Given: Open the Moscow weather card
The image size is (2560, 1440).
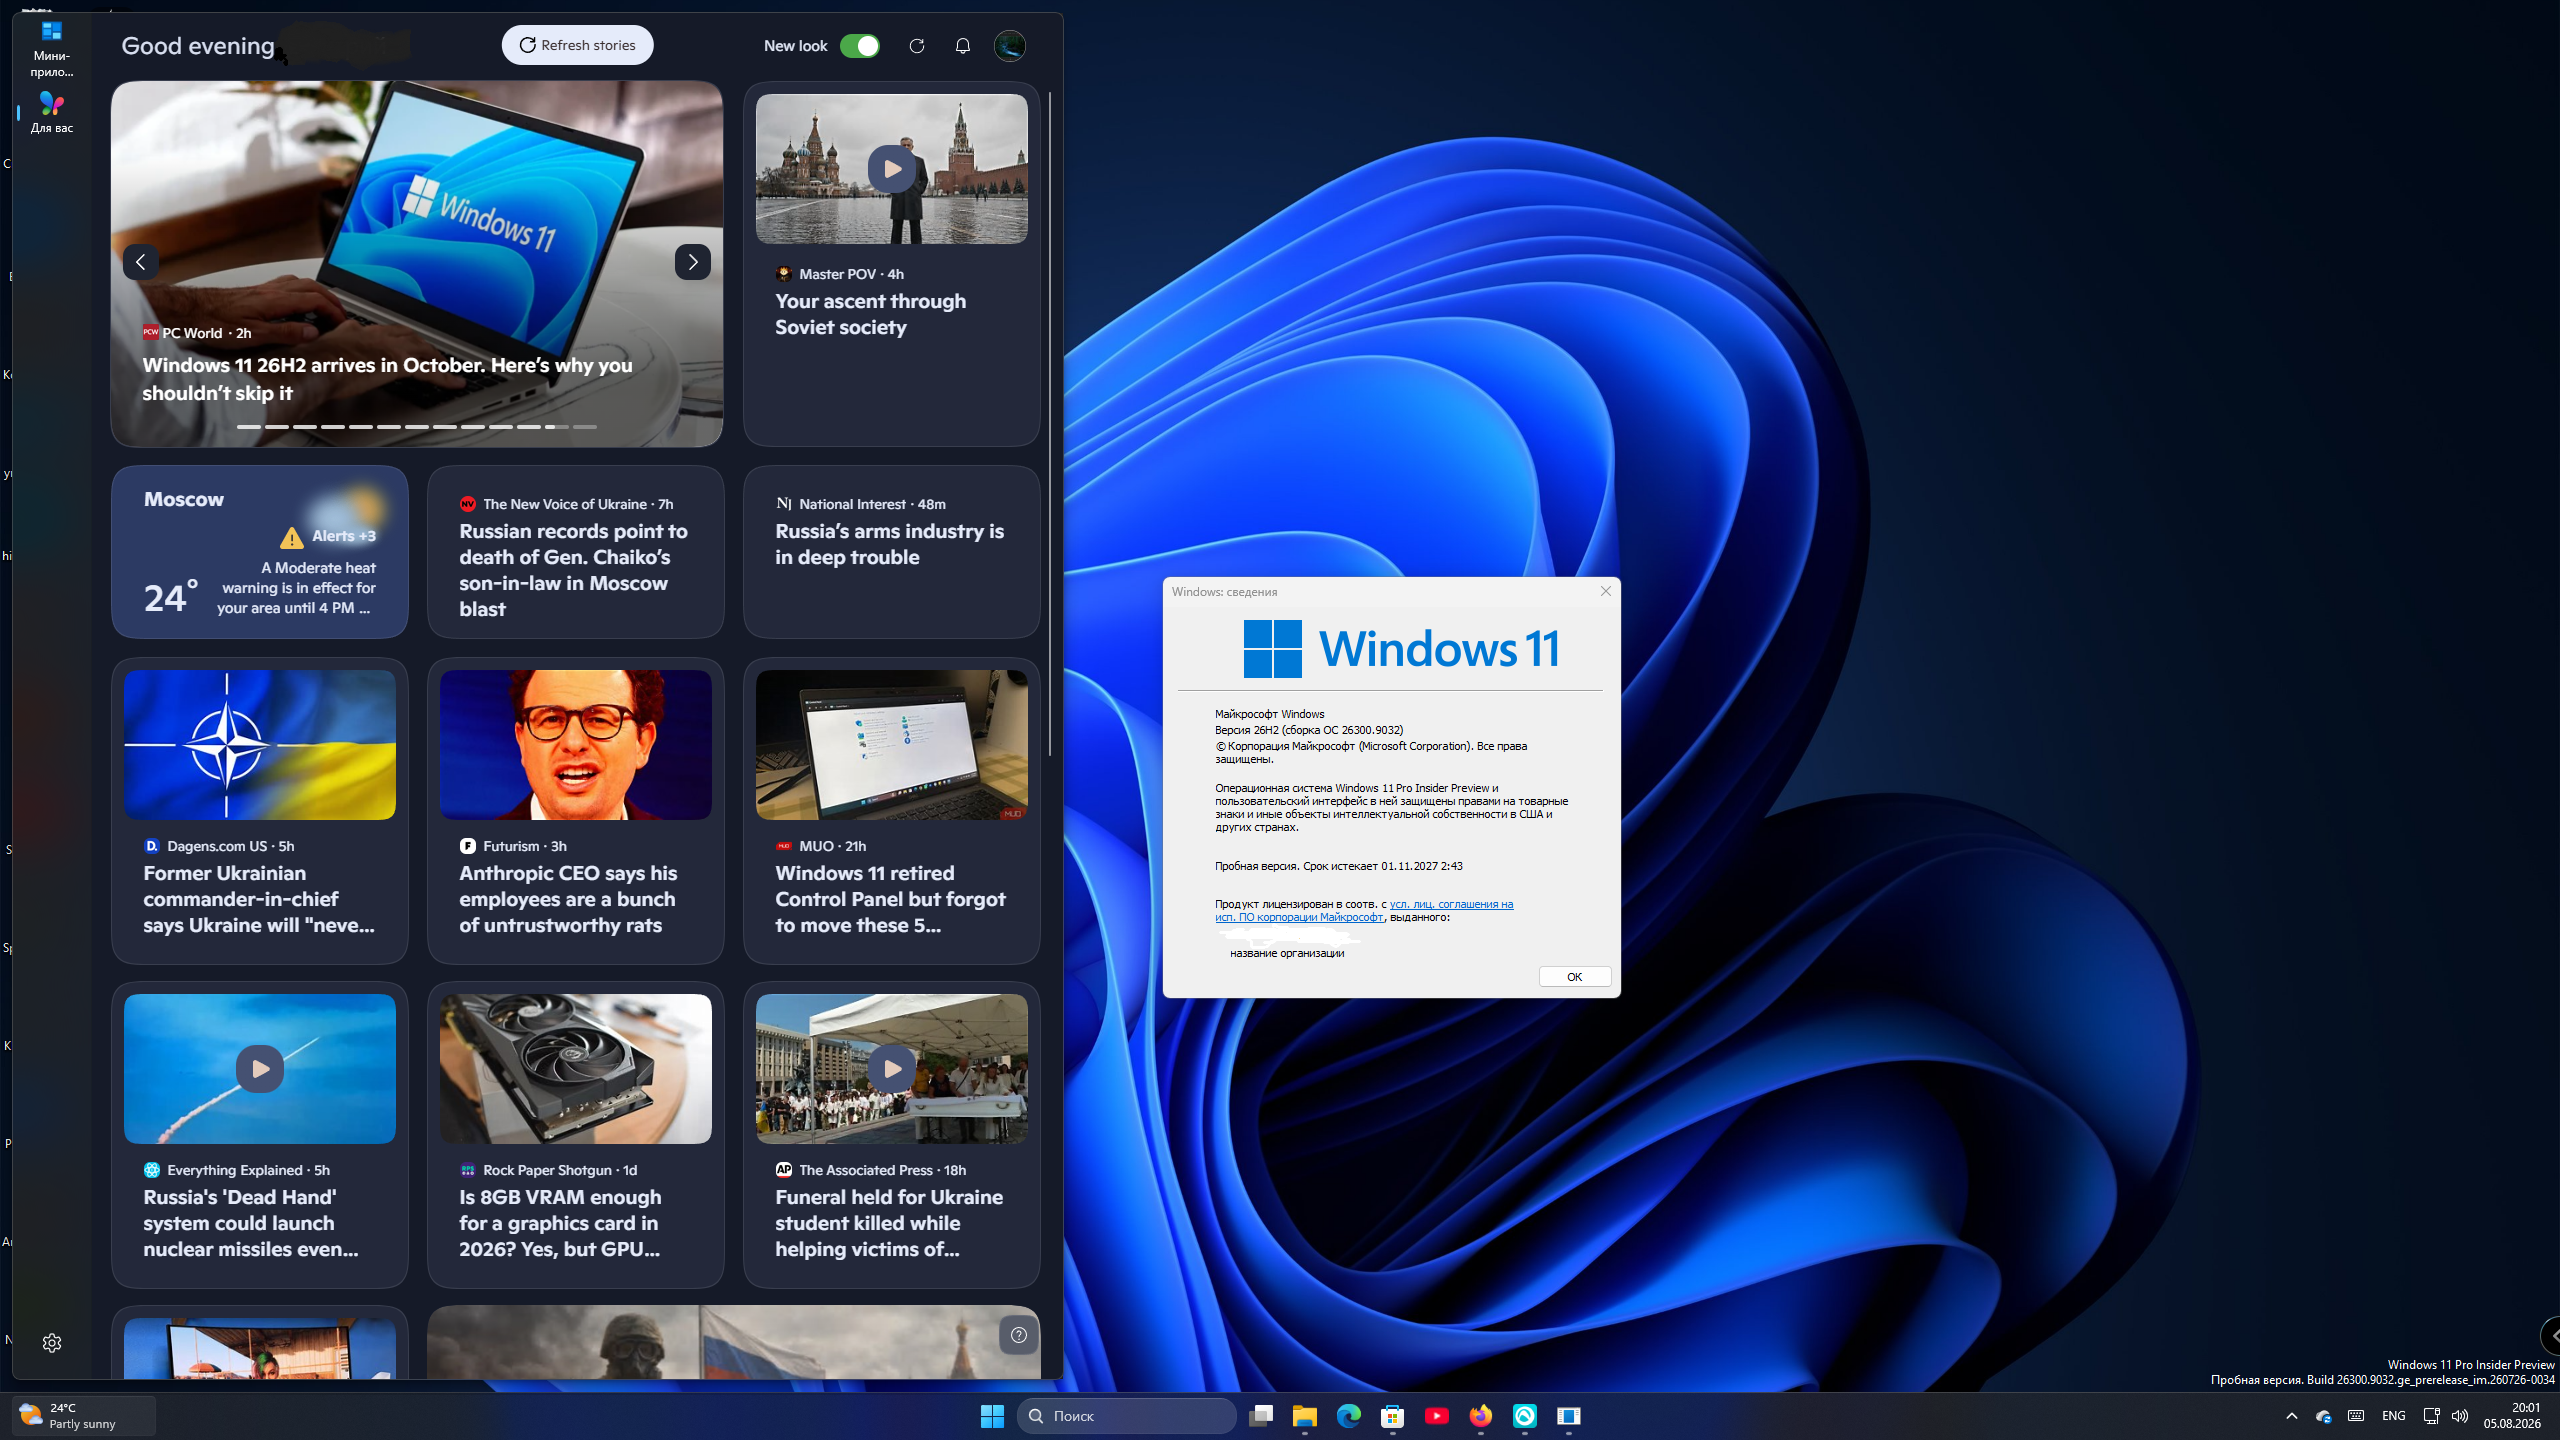Looking at the screenshot, I should coord(260,552).
